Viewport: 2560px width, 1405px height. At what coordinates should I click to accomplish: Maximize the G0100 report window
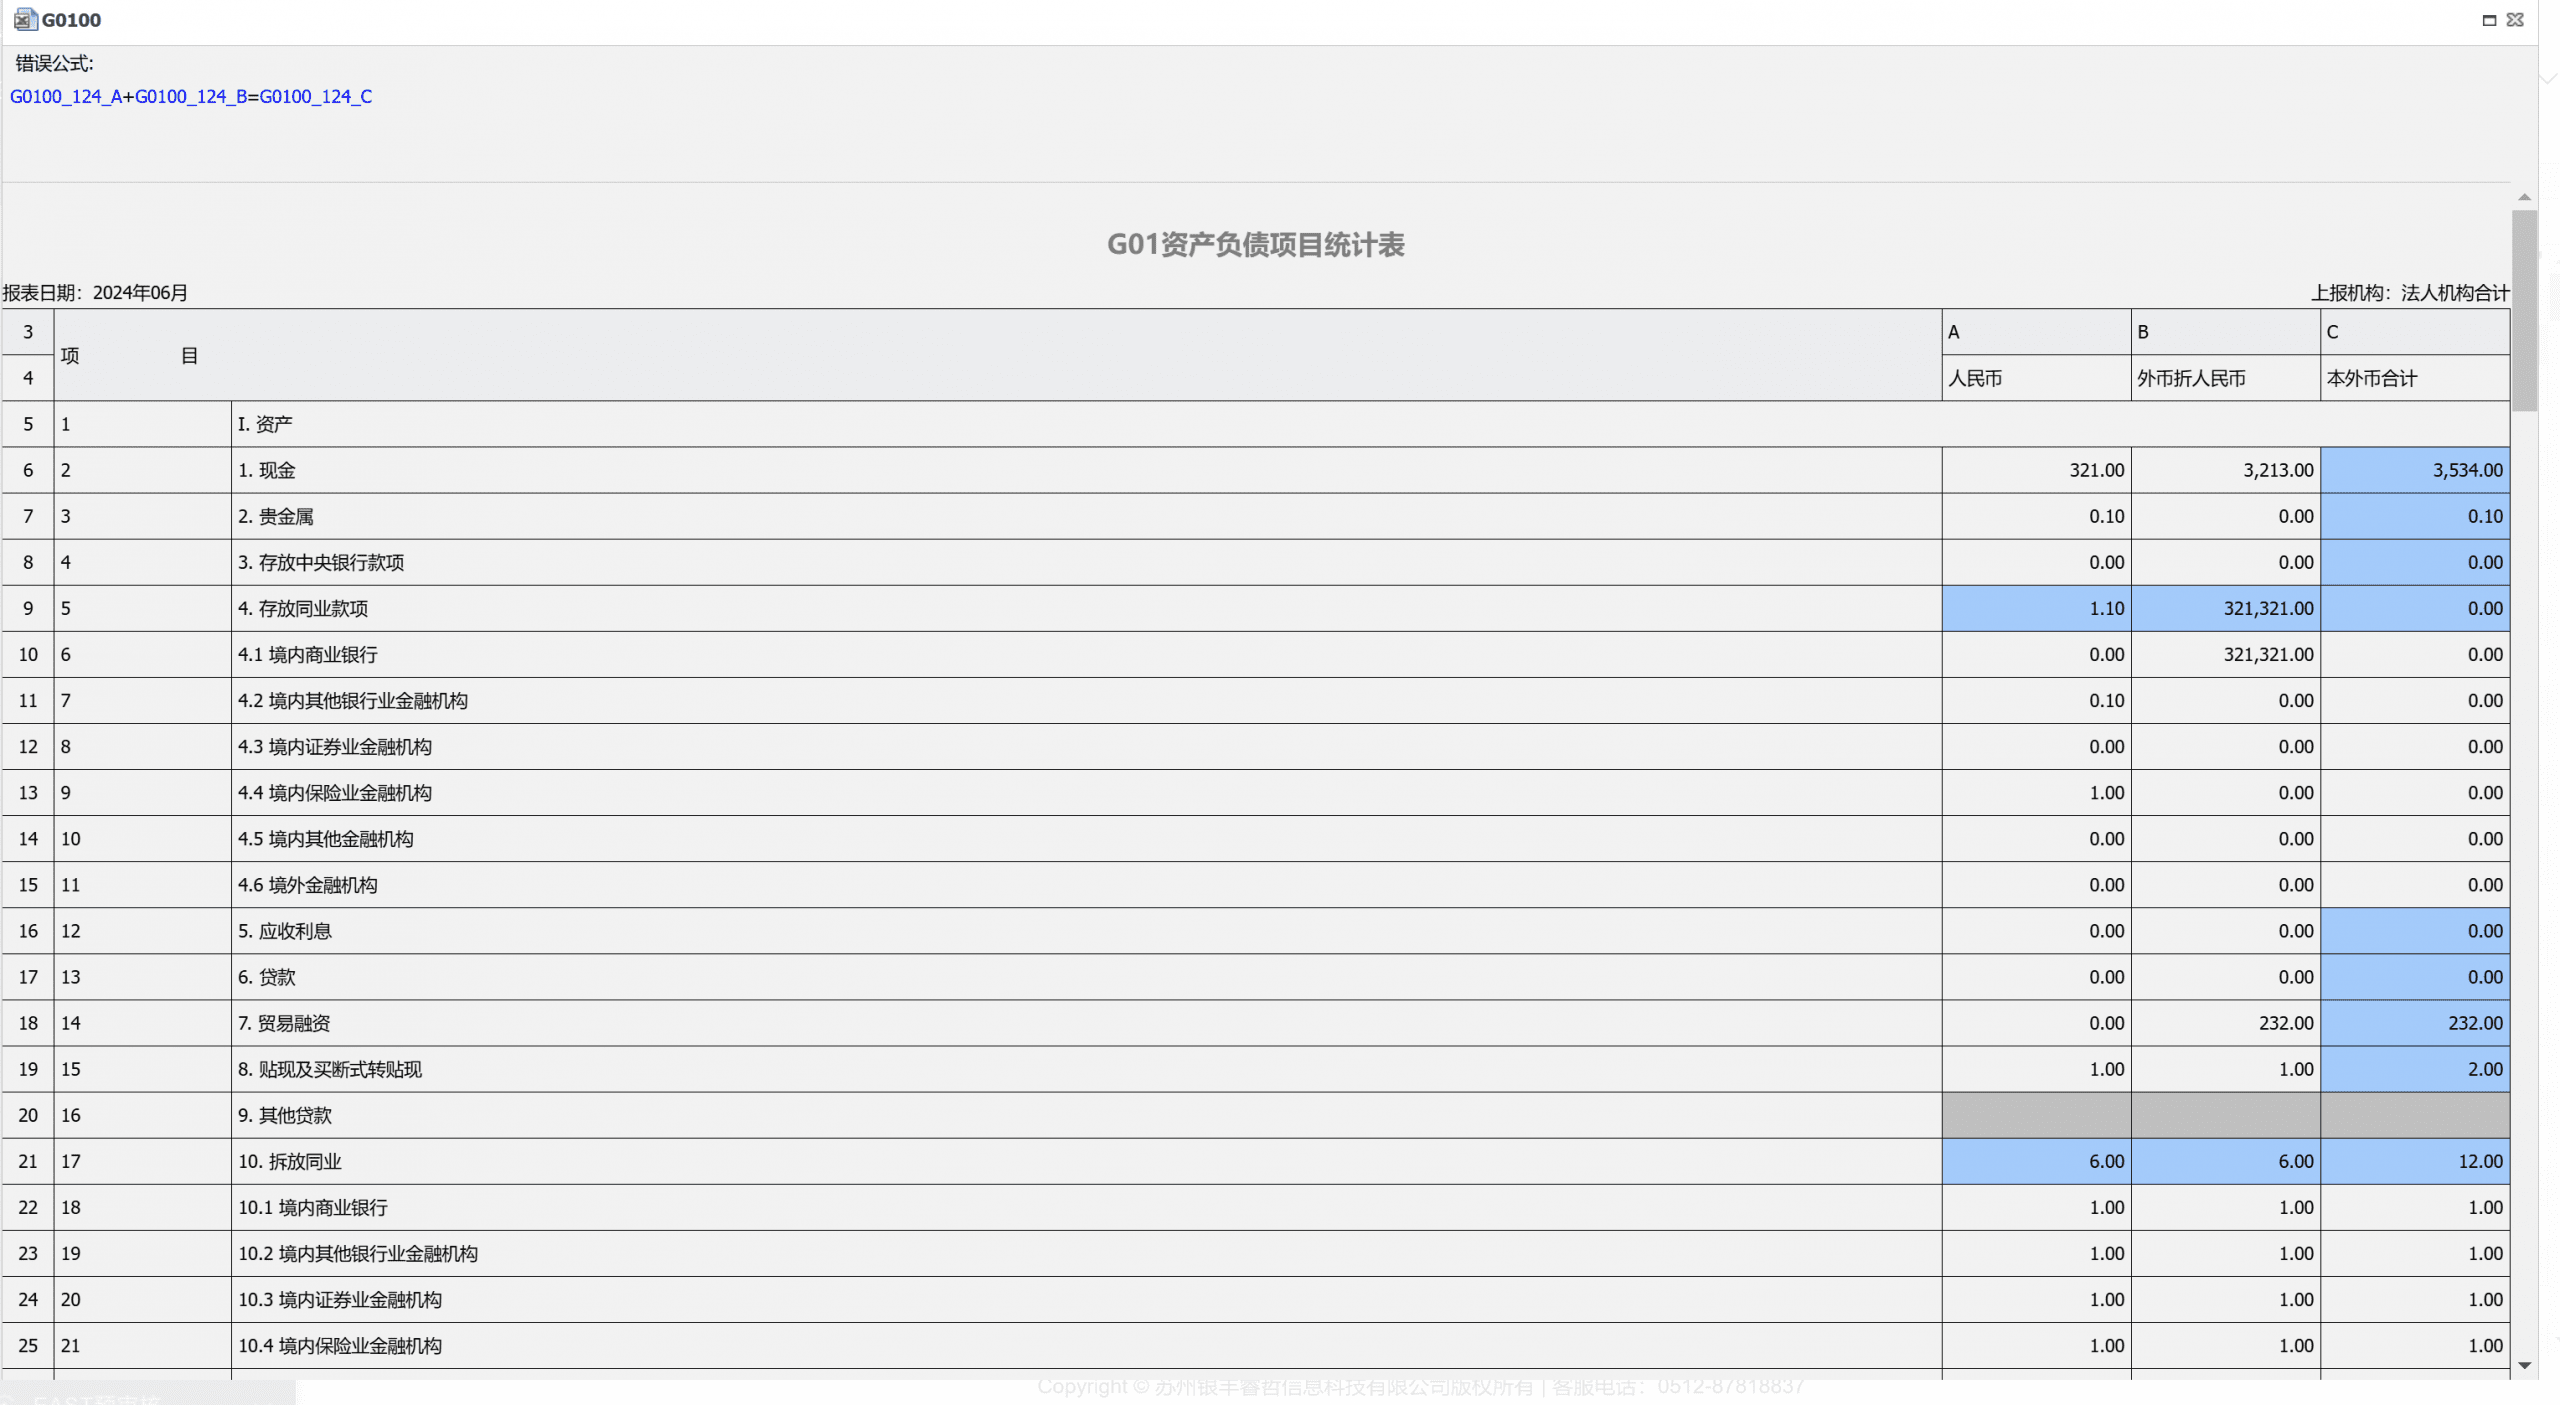(x=2489, y=20)
